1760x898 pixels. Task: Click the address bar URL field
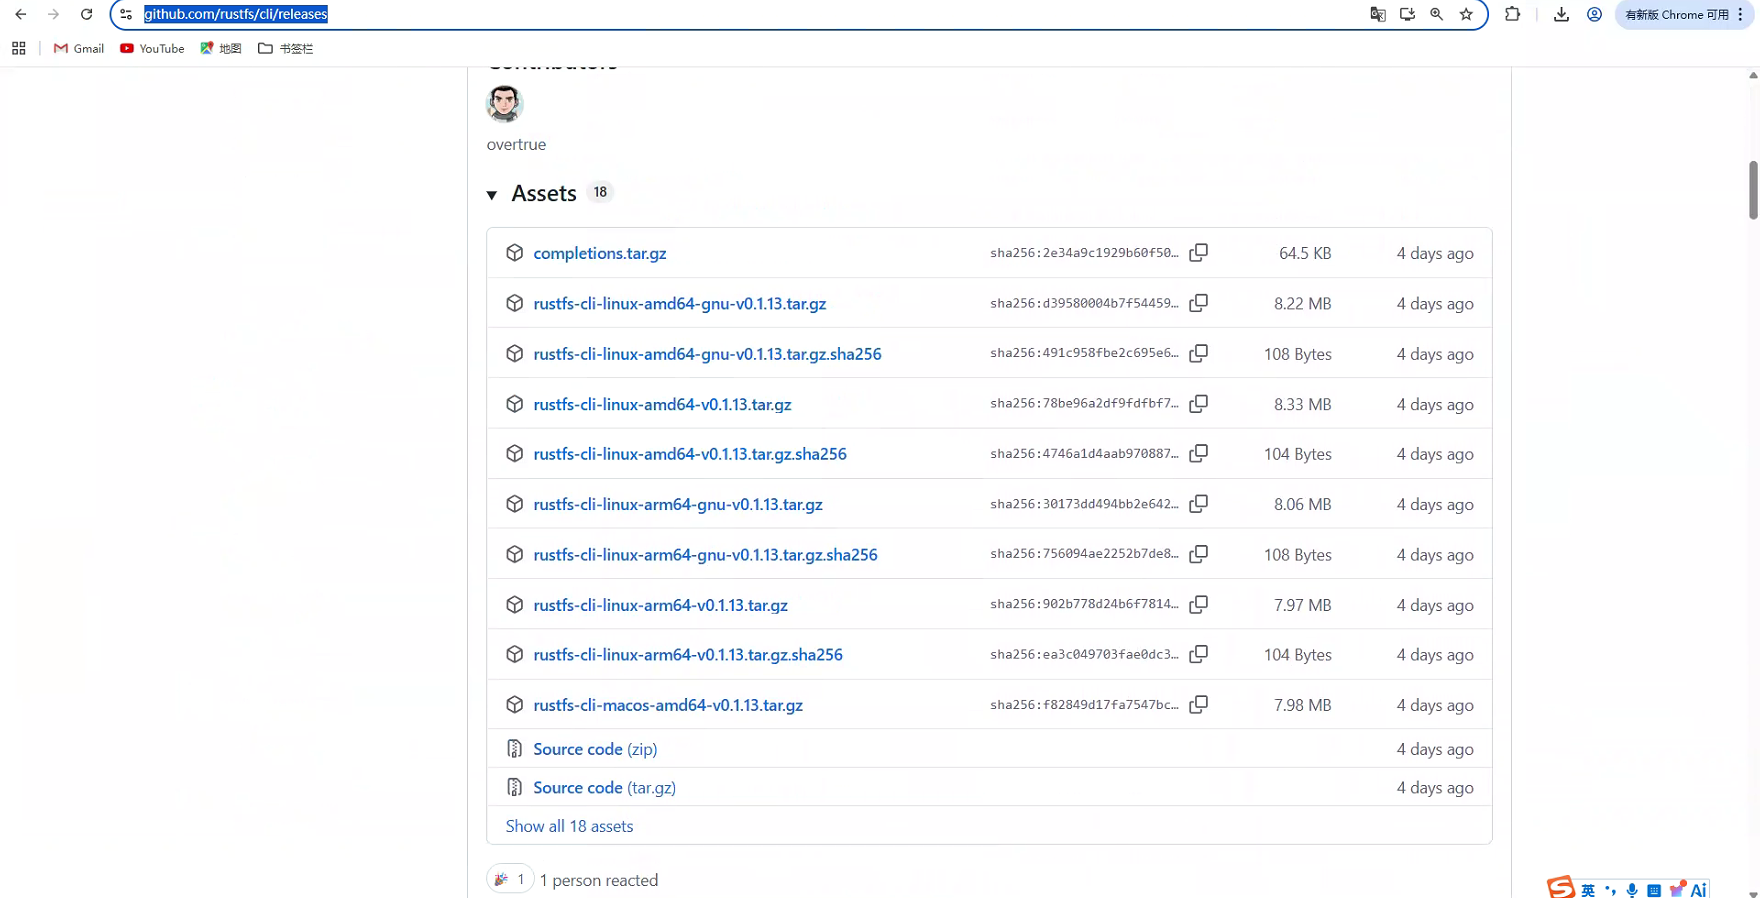[750, 14]
